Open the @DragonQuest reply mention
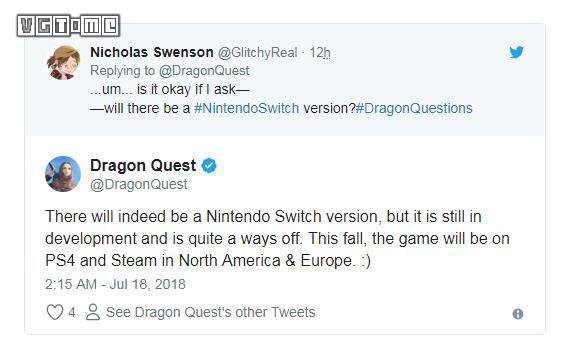Screen dimensions: 581x364 204,70
